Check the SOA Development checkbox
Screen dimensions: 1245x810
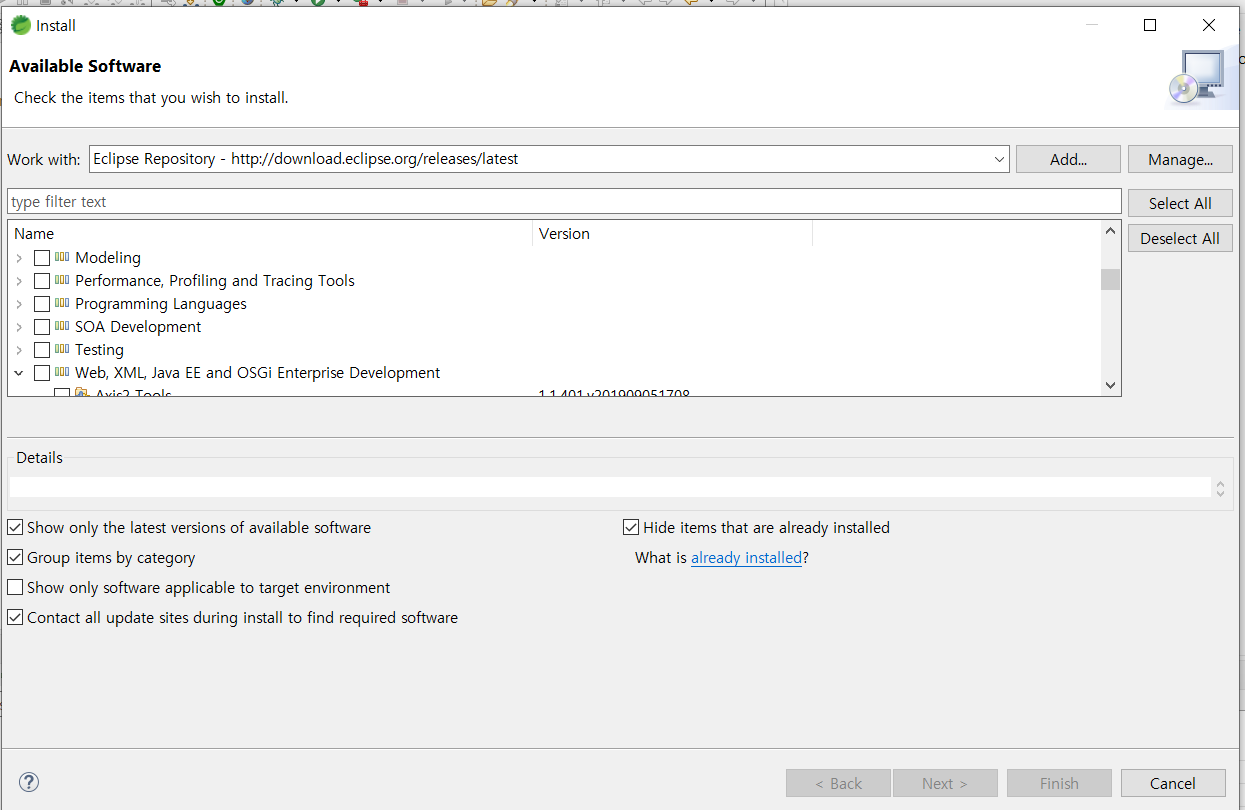pos(42,327)
